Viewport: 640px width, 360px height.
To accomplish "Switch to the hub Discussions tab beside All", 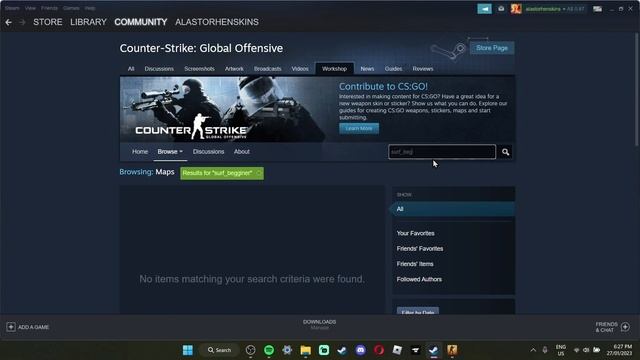I will coord(159,69).
